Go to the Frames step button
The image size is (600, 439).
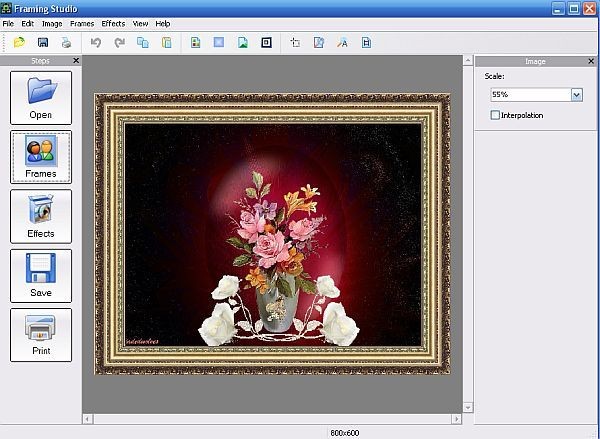(41, 157)
